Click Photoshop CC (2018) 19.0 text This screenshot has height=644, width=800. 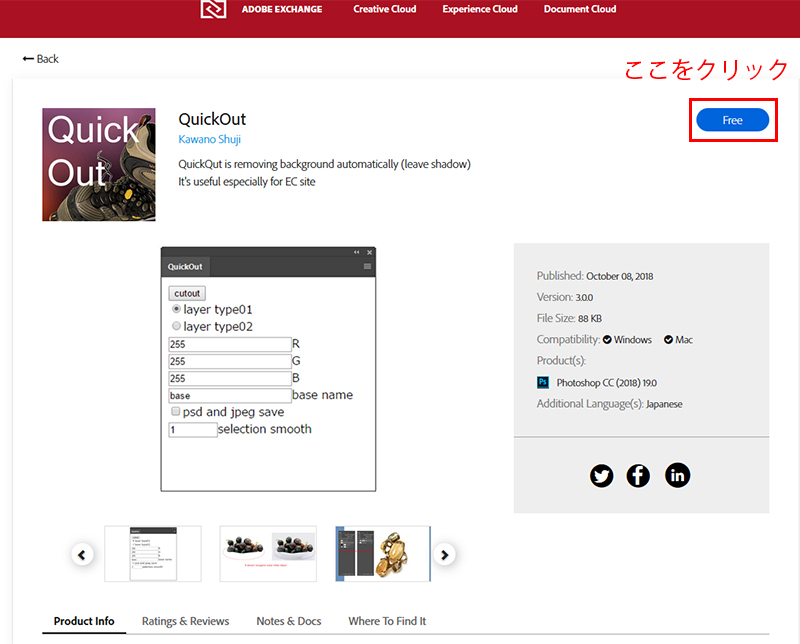click(607, 383)
